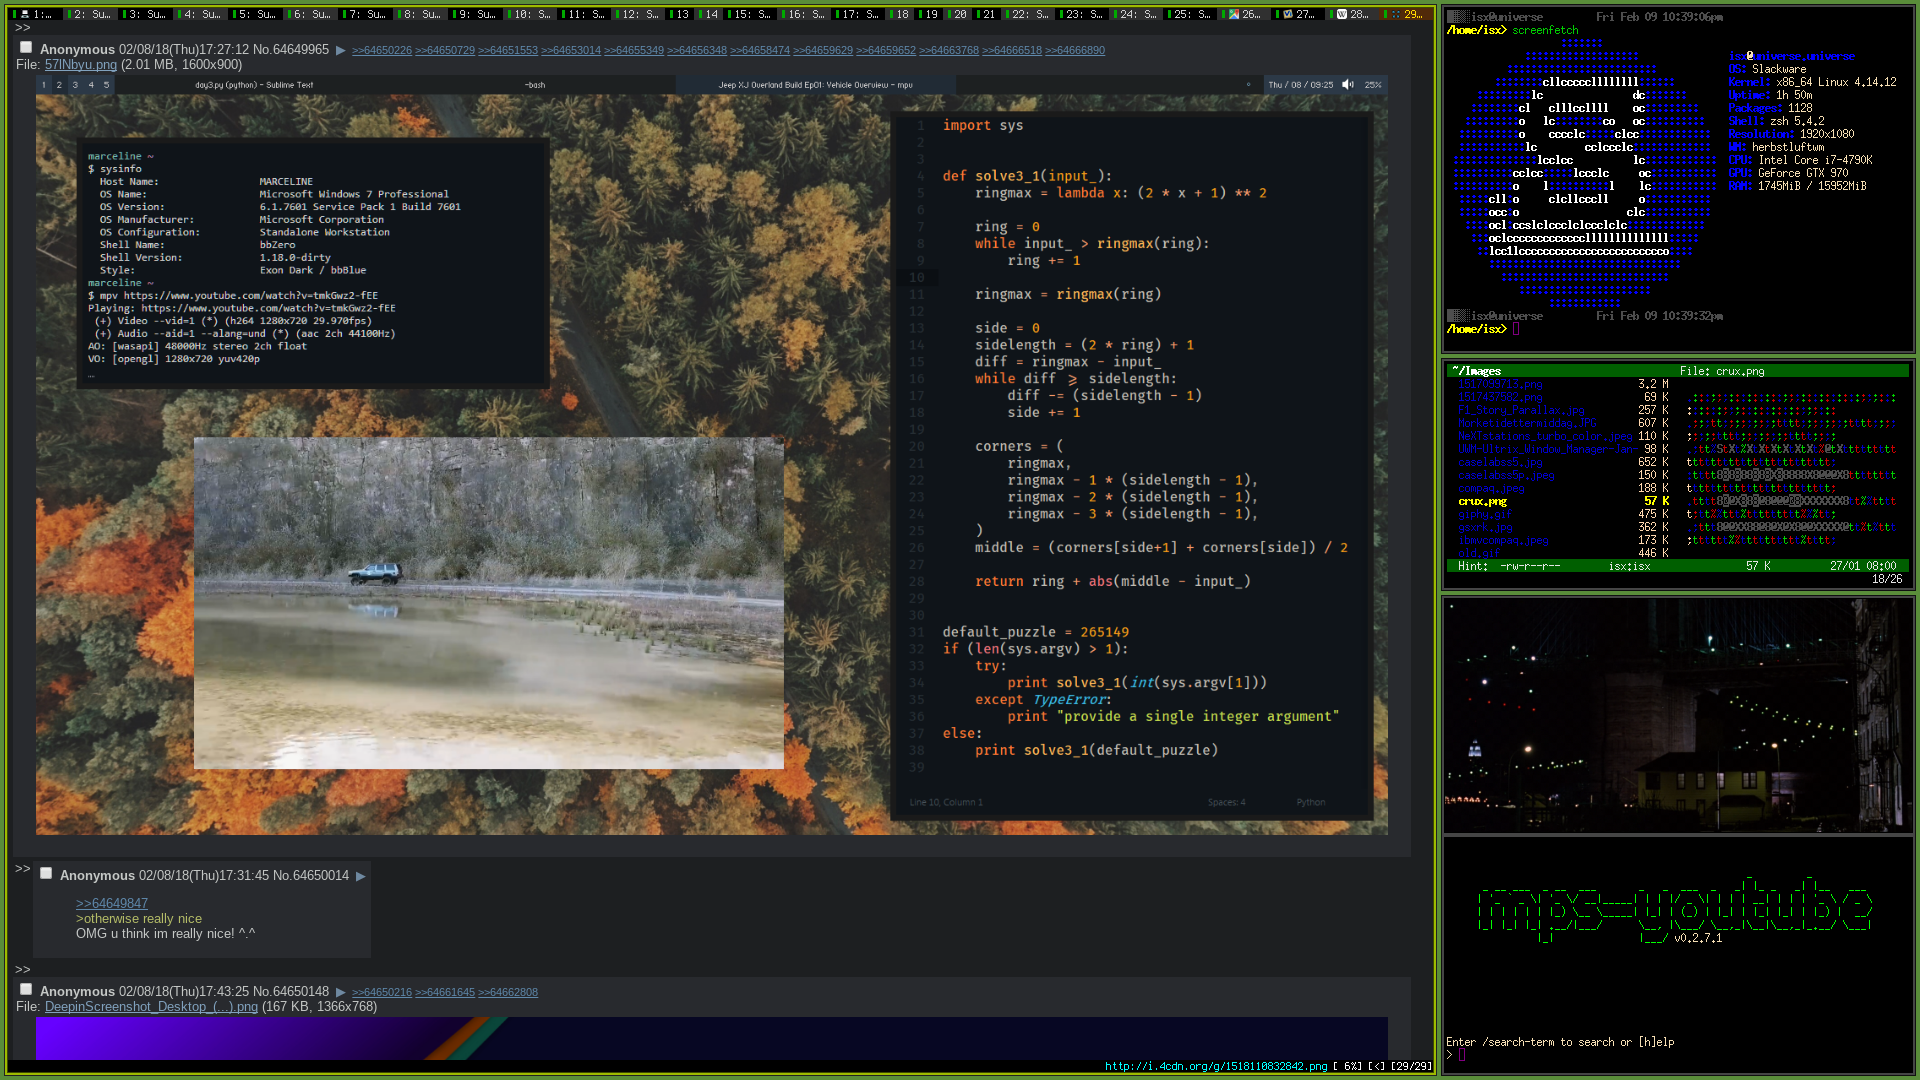Click the status bar URL i.4cdn.org

[x=1216, y=1066]
